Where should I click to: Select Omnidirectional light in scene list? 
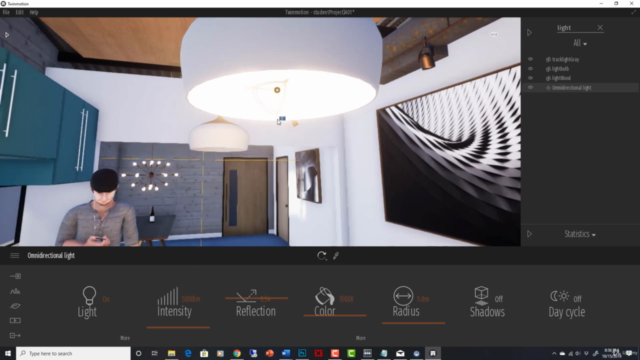[x=571, y=87]
